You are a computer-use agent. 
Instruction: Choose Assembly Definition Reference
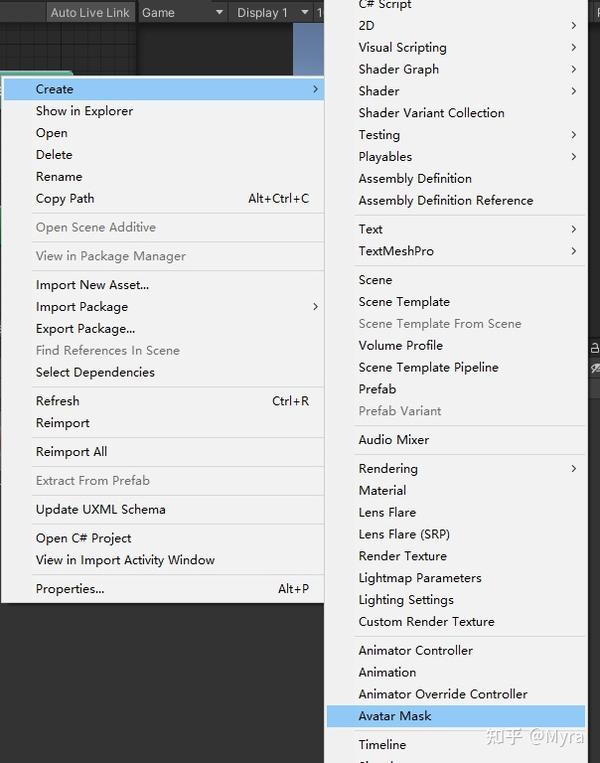coord(446,200)
